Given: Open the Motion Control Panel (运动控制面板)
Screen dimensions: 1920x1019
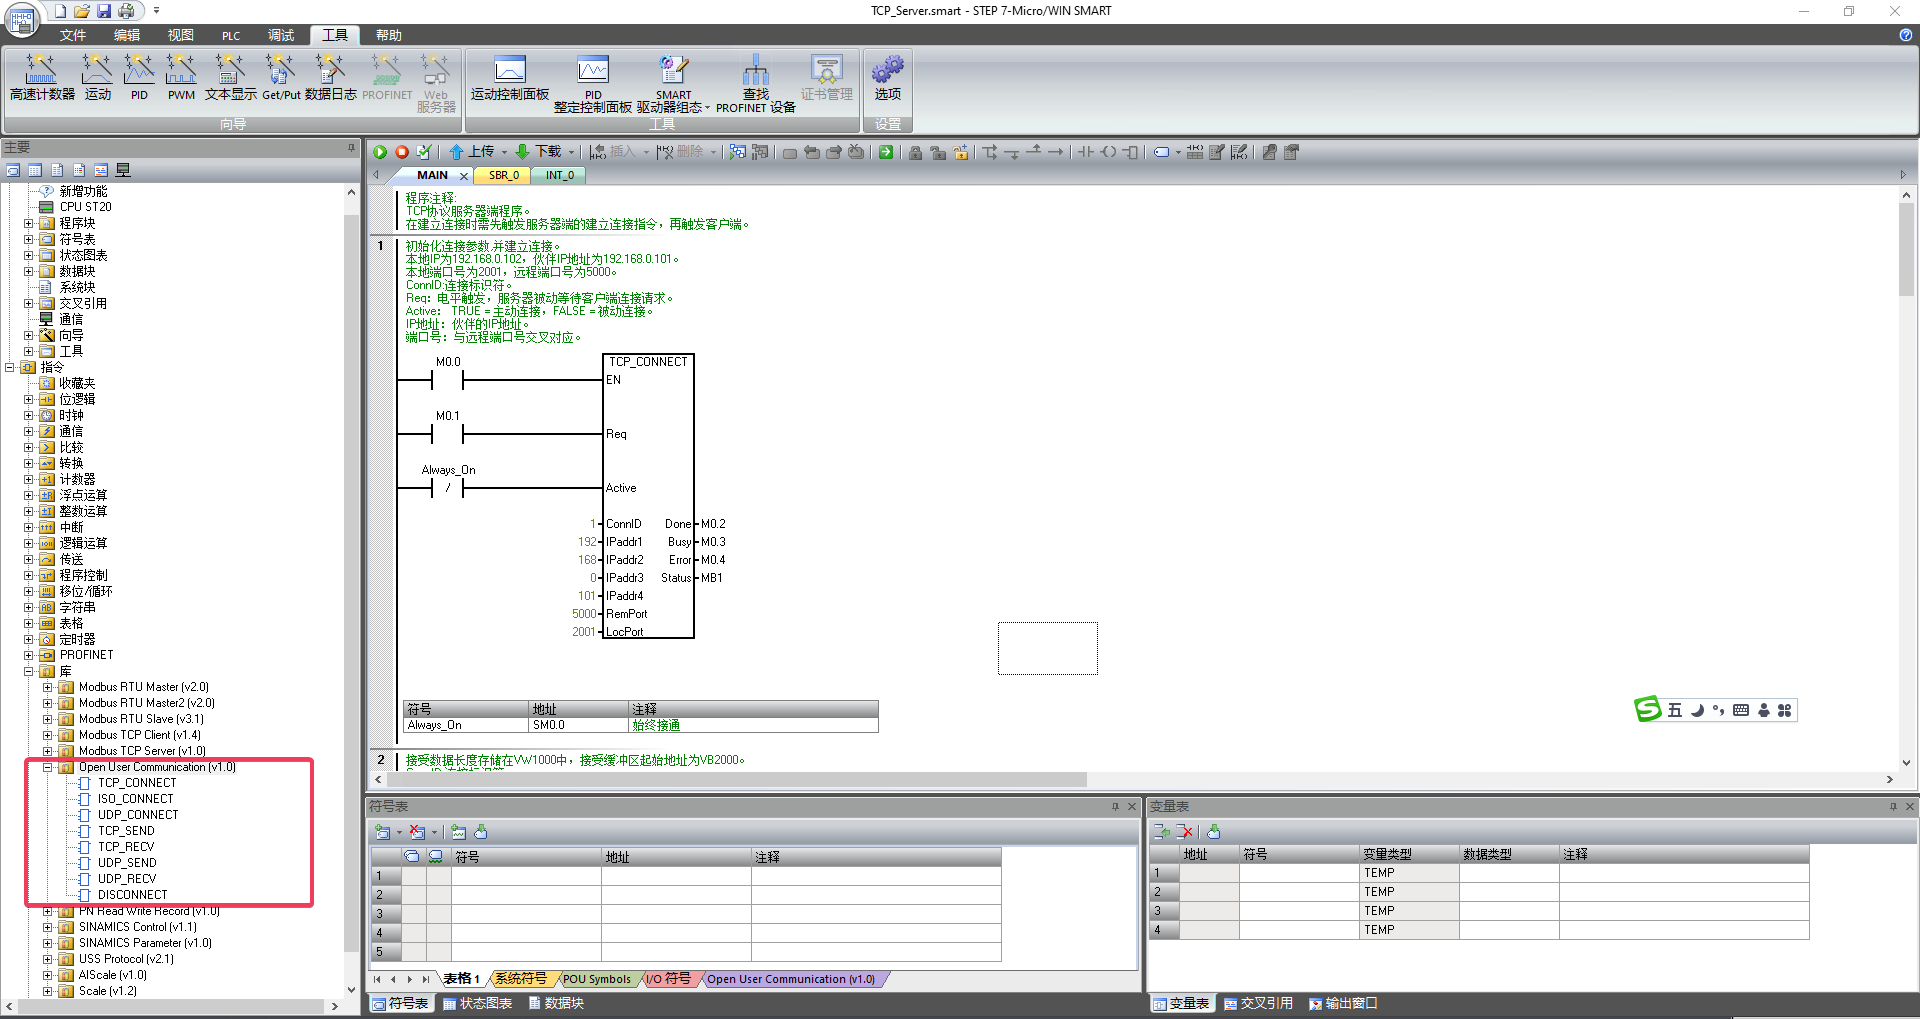Looking at the screenshot, I should click(x=510, y=77).
